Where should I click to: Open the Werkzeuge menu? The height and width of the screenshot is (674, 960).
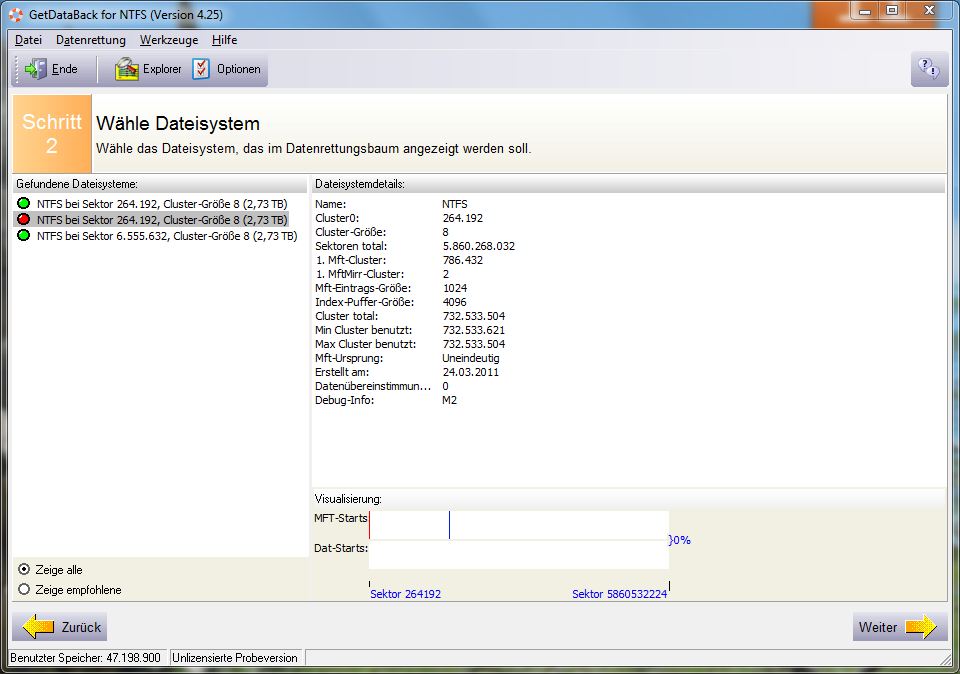(169, 40)
